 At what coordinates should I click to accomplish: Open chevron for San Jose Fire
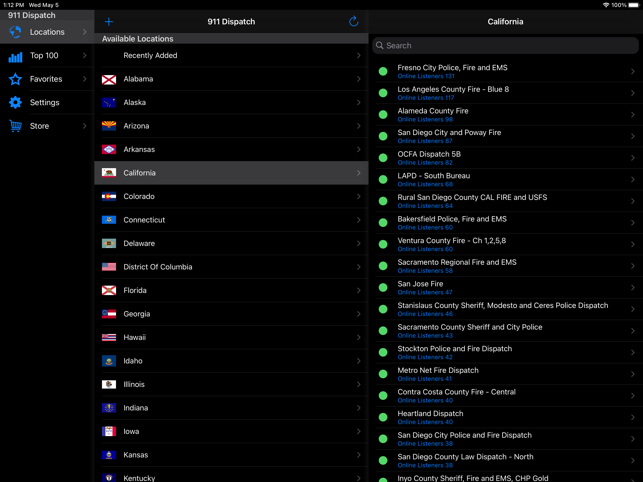(633, 288)
